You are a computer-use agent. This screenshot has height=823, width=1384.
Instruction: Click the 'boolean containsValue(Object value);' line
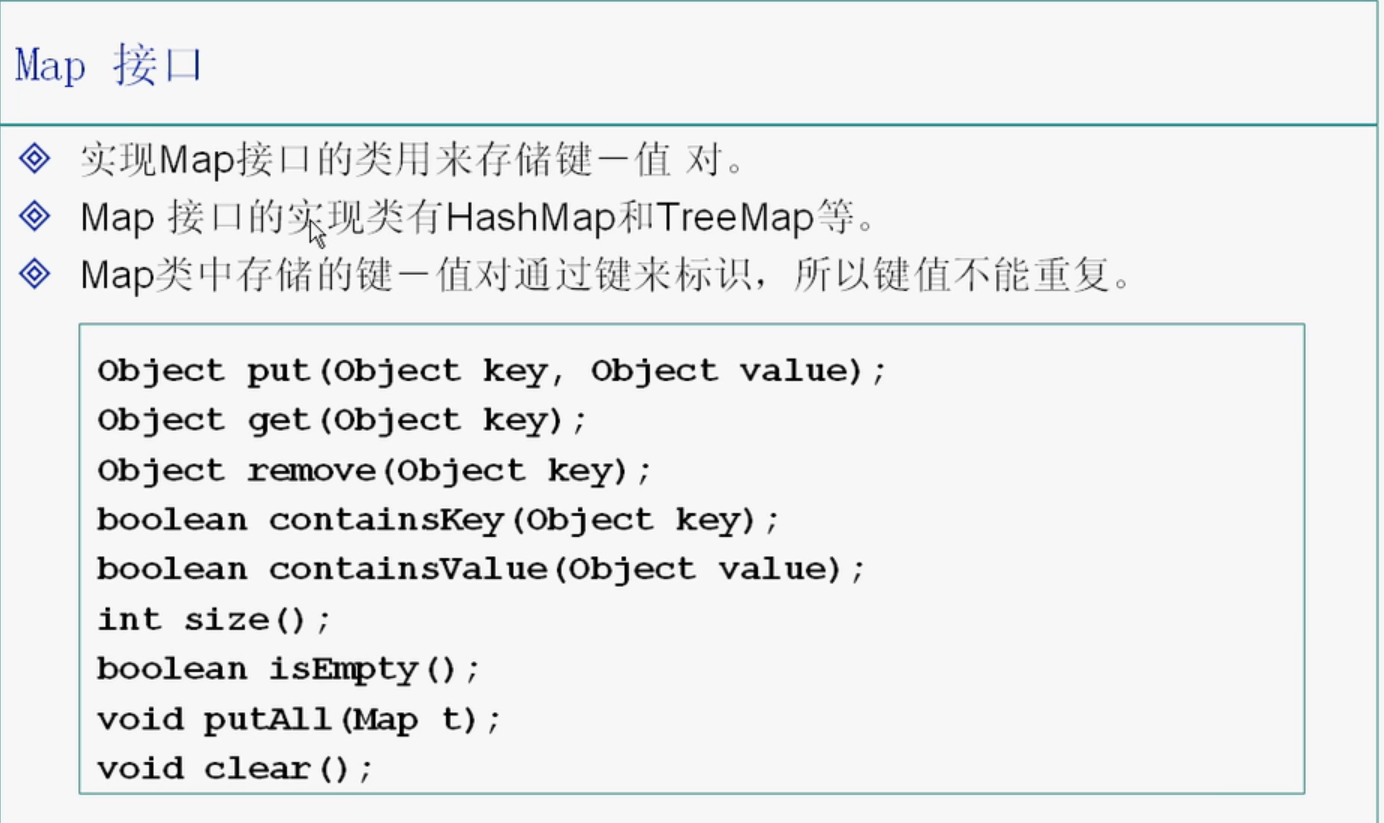tap(481, 570)
